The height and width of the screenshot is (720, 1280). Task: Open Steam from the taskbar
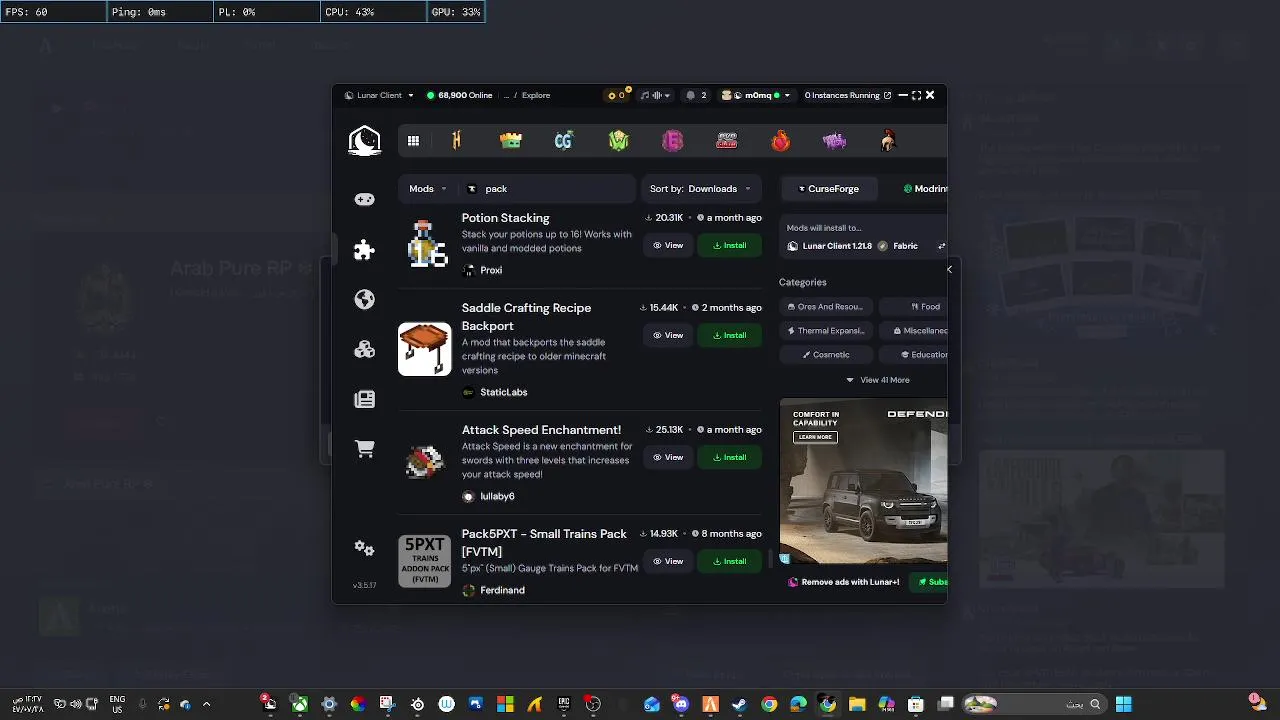pos(739,704)
